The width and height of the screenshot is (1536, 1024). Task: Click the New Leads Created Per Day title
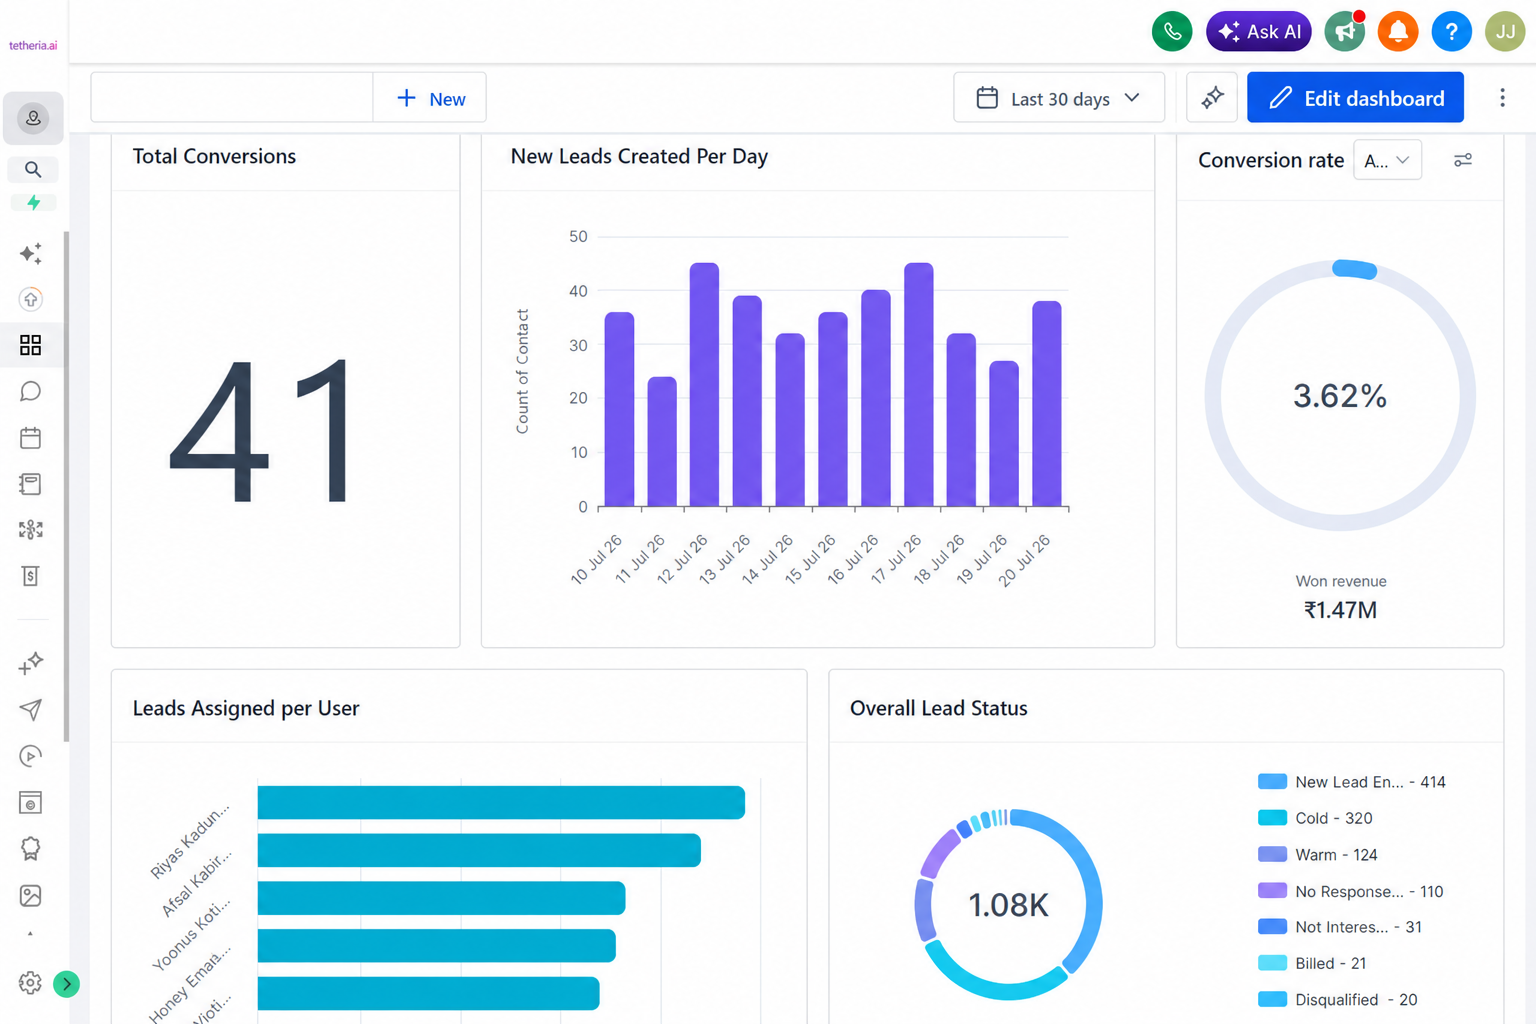(x=639, y=156)
